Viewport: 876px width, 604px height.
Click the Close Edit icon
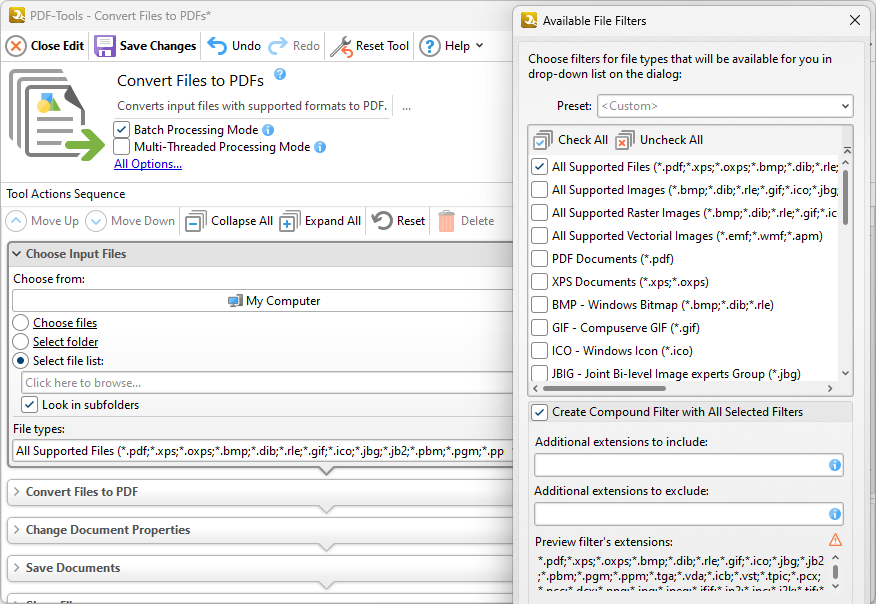tap(16, 46)
